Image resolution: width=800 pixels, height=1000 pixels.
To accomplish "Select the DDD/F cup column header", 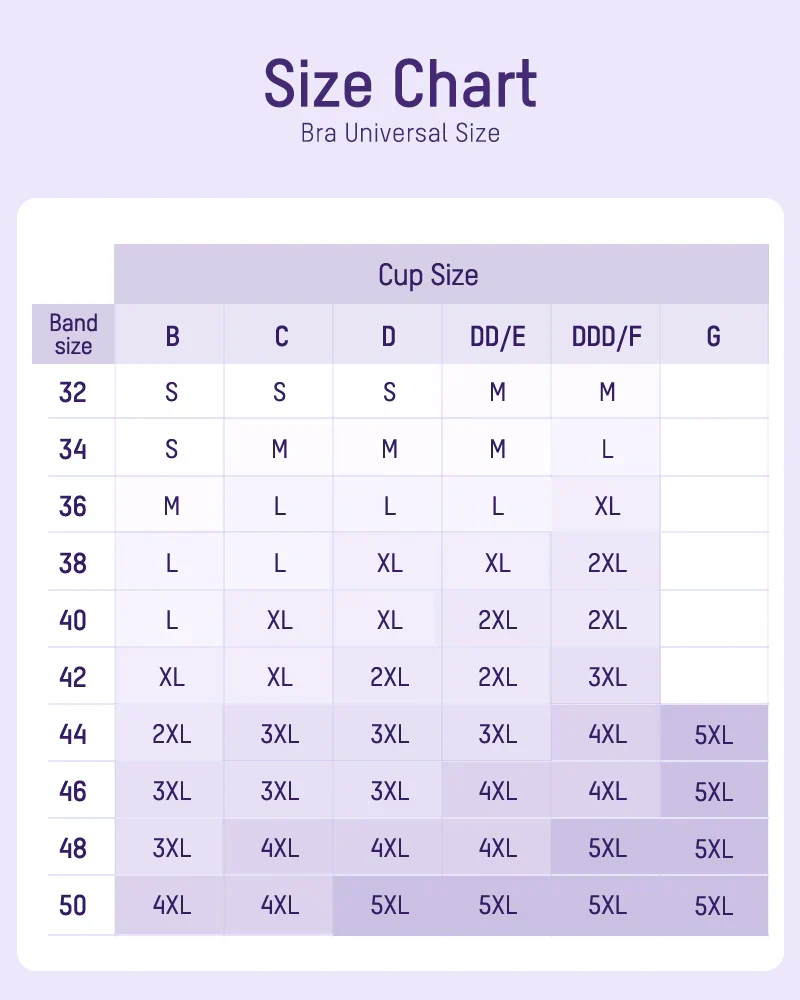I will pyautogui.click(x=606, y=337).
